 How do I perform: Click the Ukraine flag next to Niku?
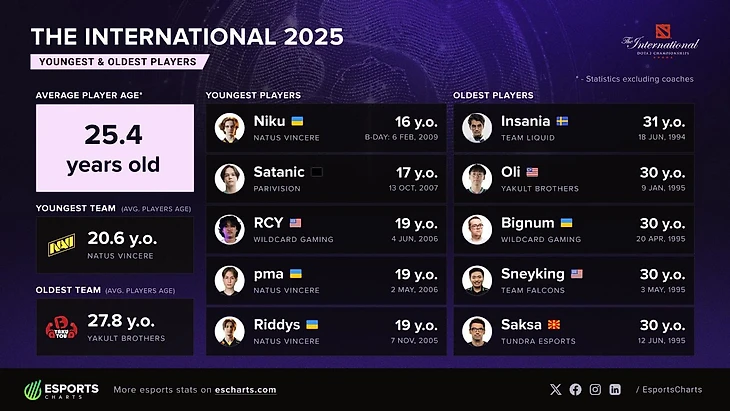[296, 120]
